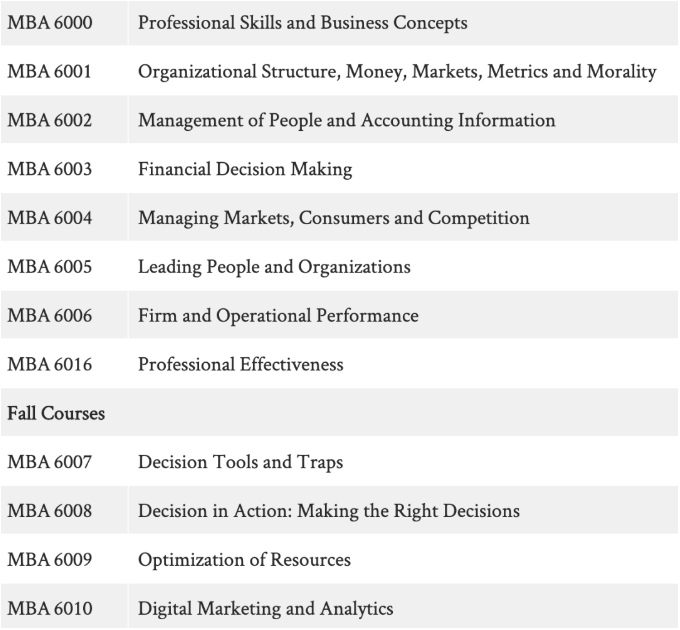680x630 pixels.
Task: Click the MBA 6007 course code
Action: (x=50, y=462)
